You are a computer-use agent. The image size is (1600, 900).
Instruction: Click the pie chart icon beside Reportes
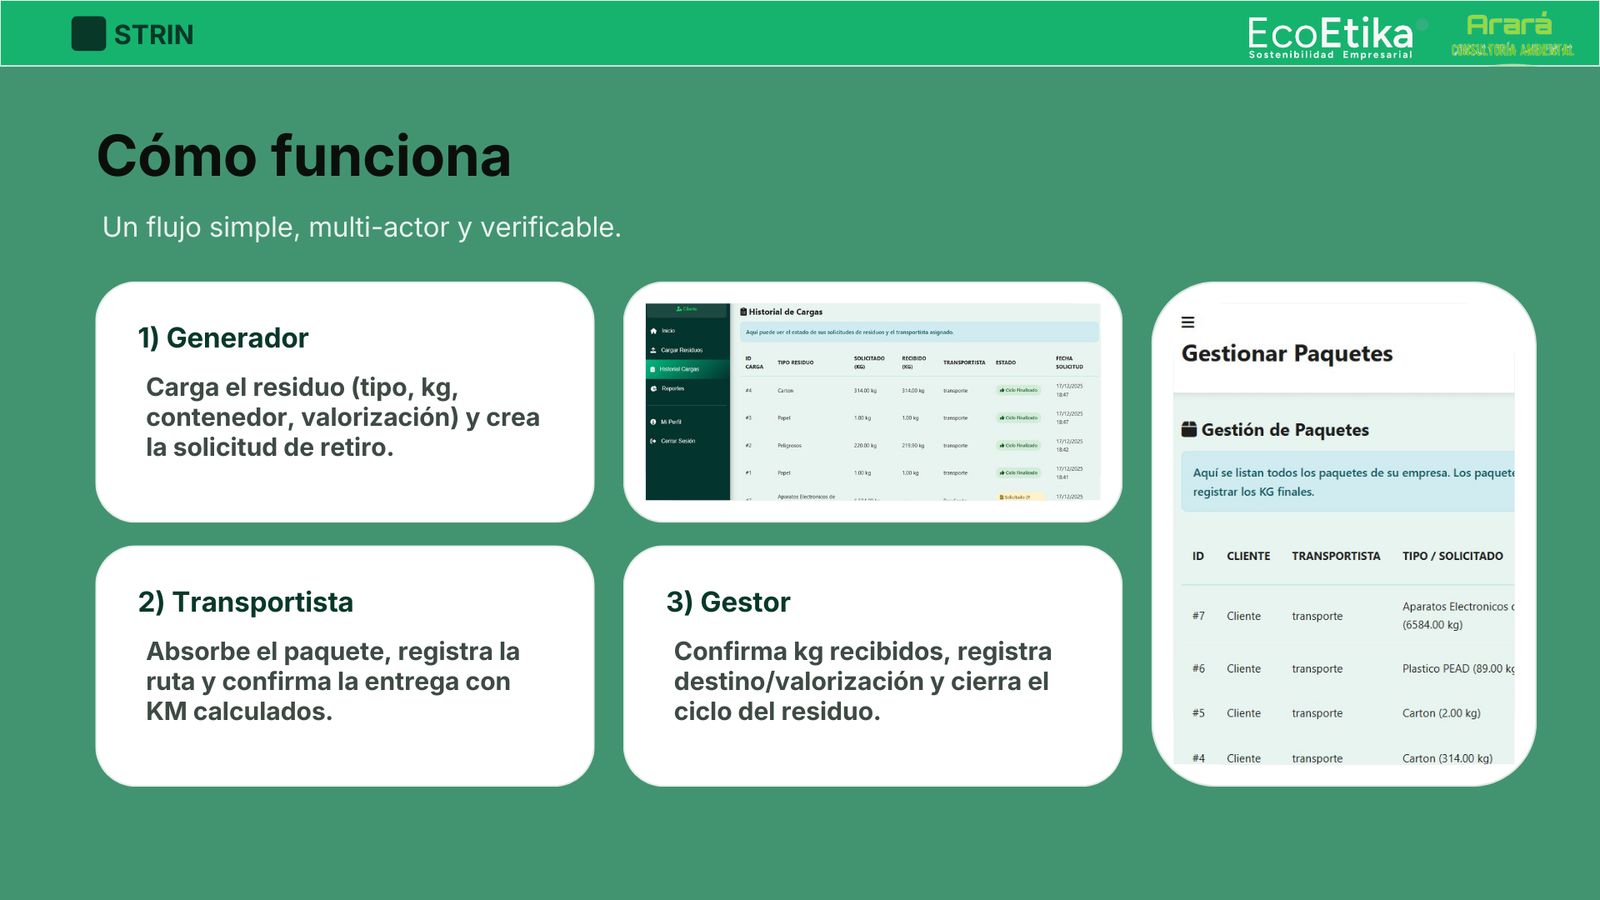click(654, 389)
